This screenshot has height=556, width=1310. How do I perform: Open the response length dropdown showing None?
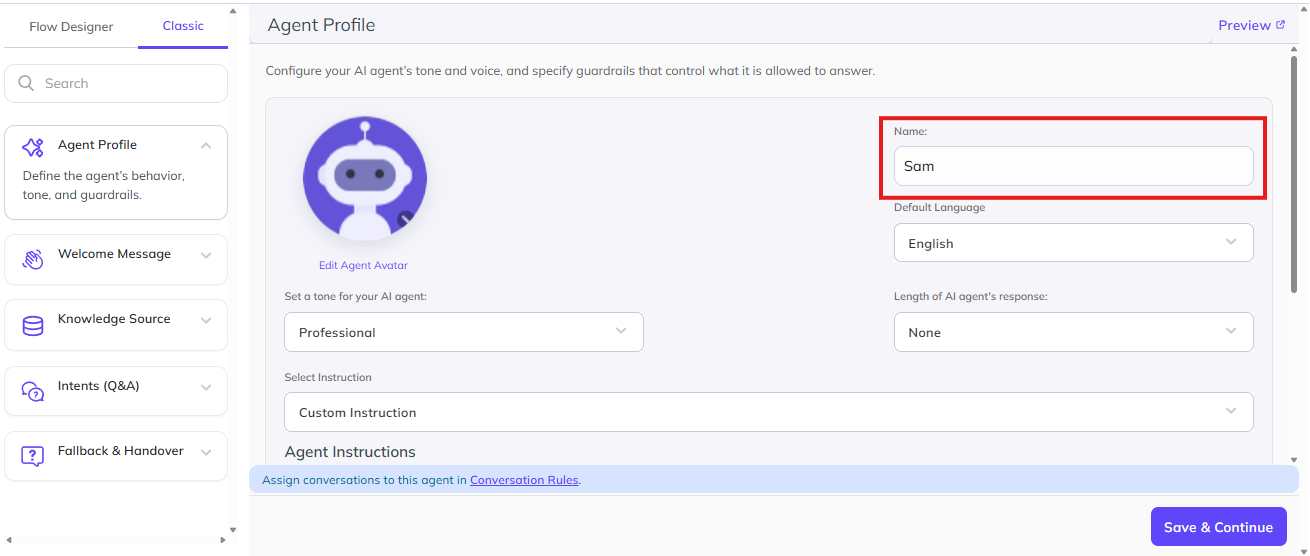click(1073, 332)
